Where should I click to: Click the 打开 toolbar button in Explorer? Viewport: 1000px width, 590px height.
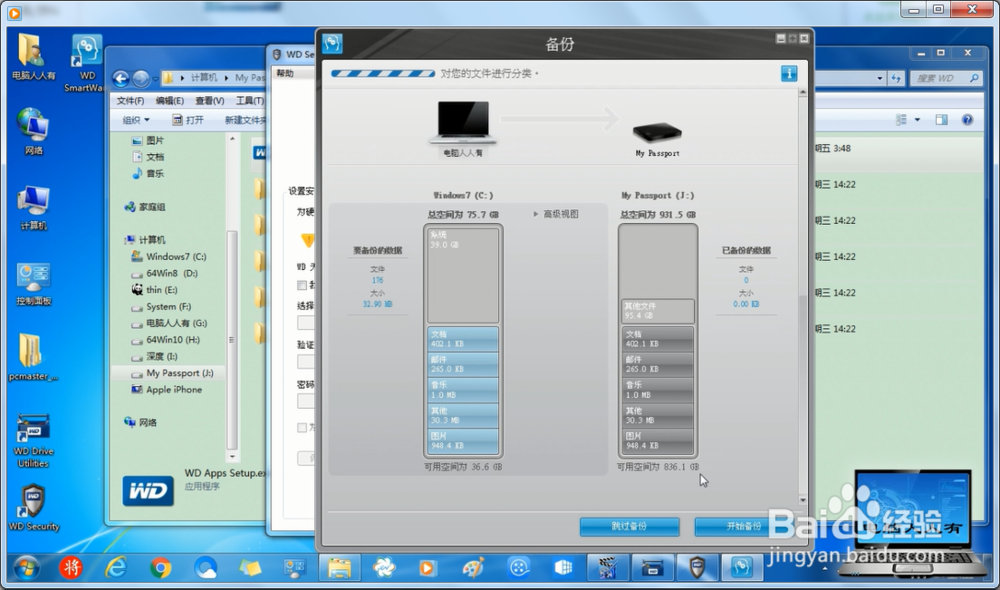(x=188, y=120)
